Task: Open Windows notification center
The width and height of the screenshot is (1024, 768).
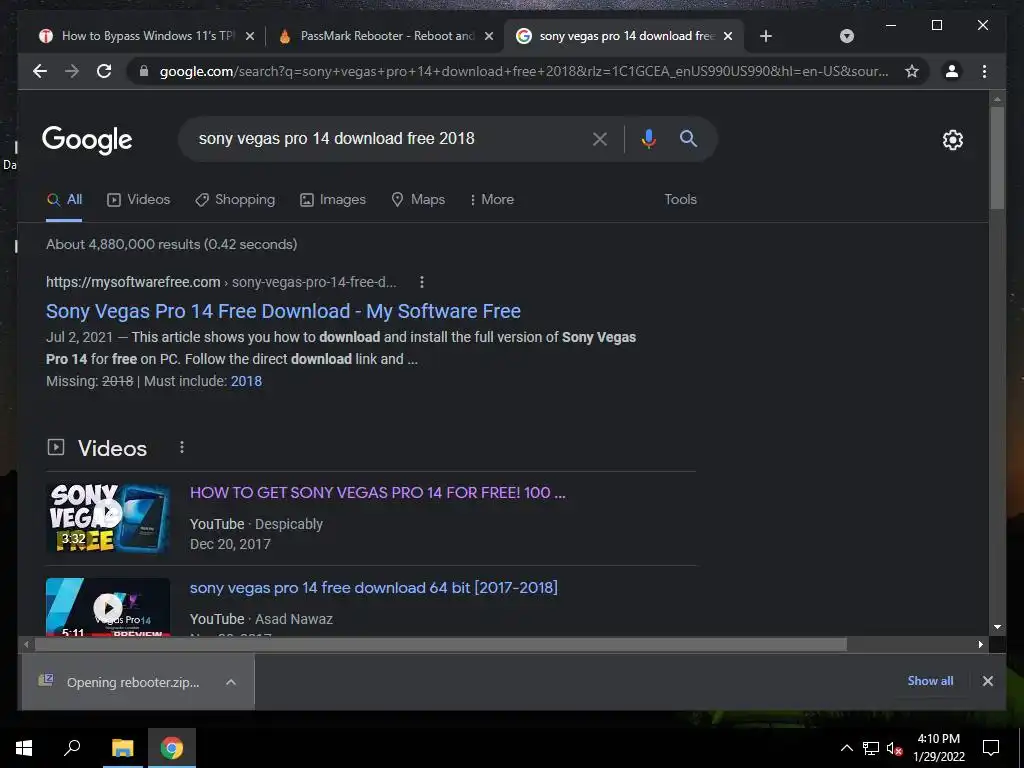Action: (x=991, y=748)
